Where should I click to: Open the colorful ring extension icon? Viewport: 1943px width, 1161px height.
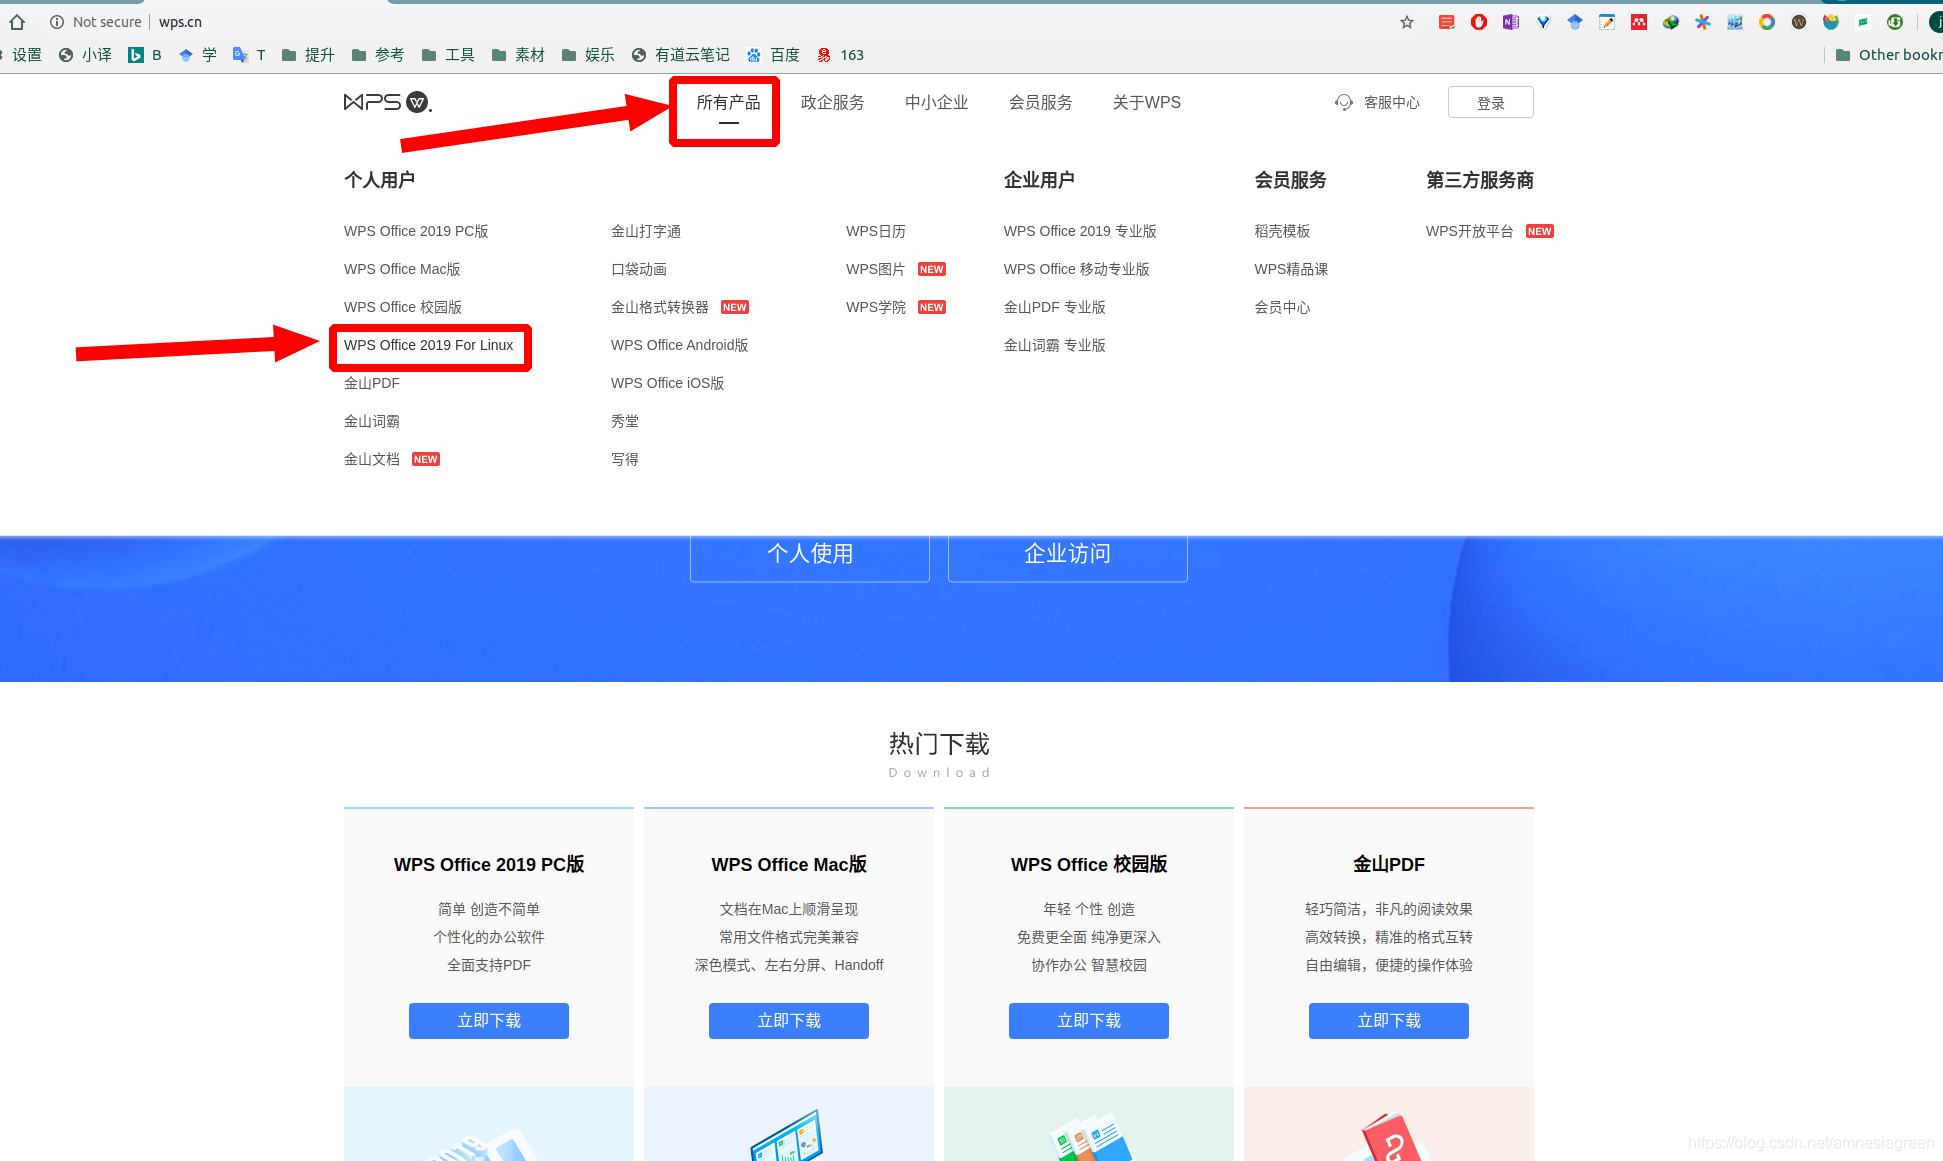[1767, 22]
